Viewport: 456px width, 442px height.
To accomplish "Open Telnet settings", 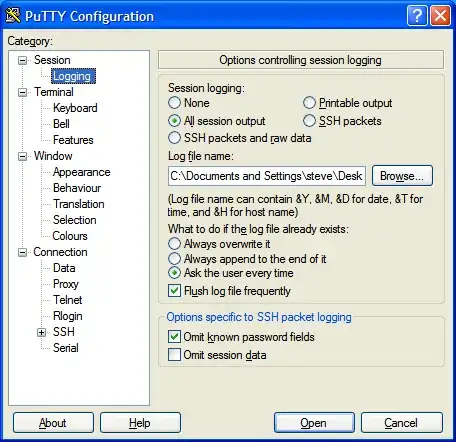I will coord(68,300).
